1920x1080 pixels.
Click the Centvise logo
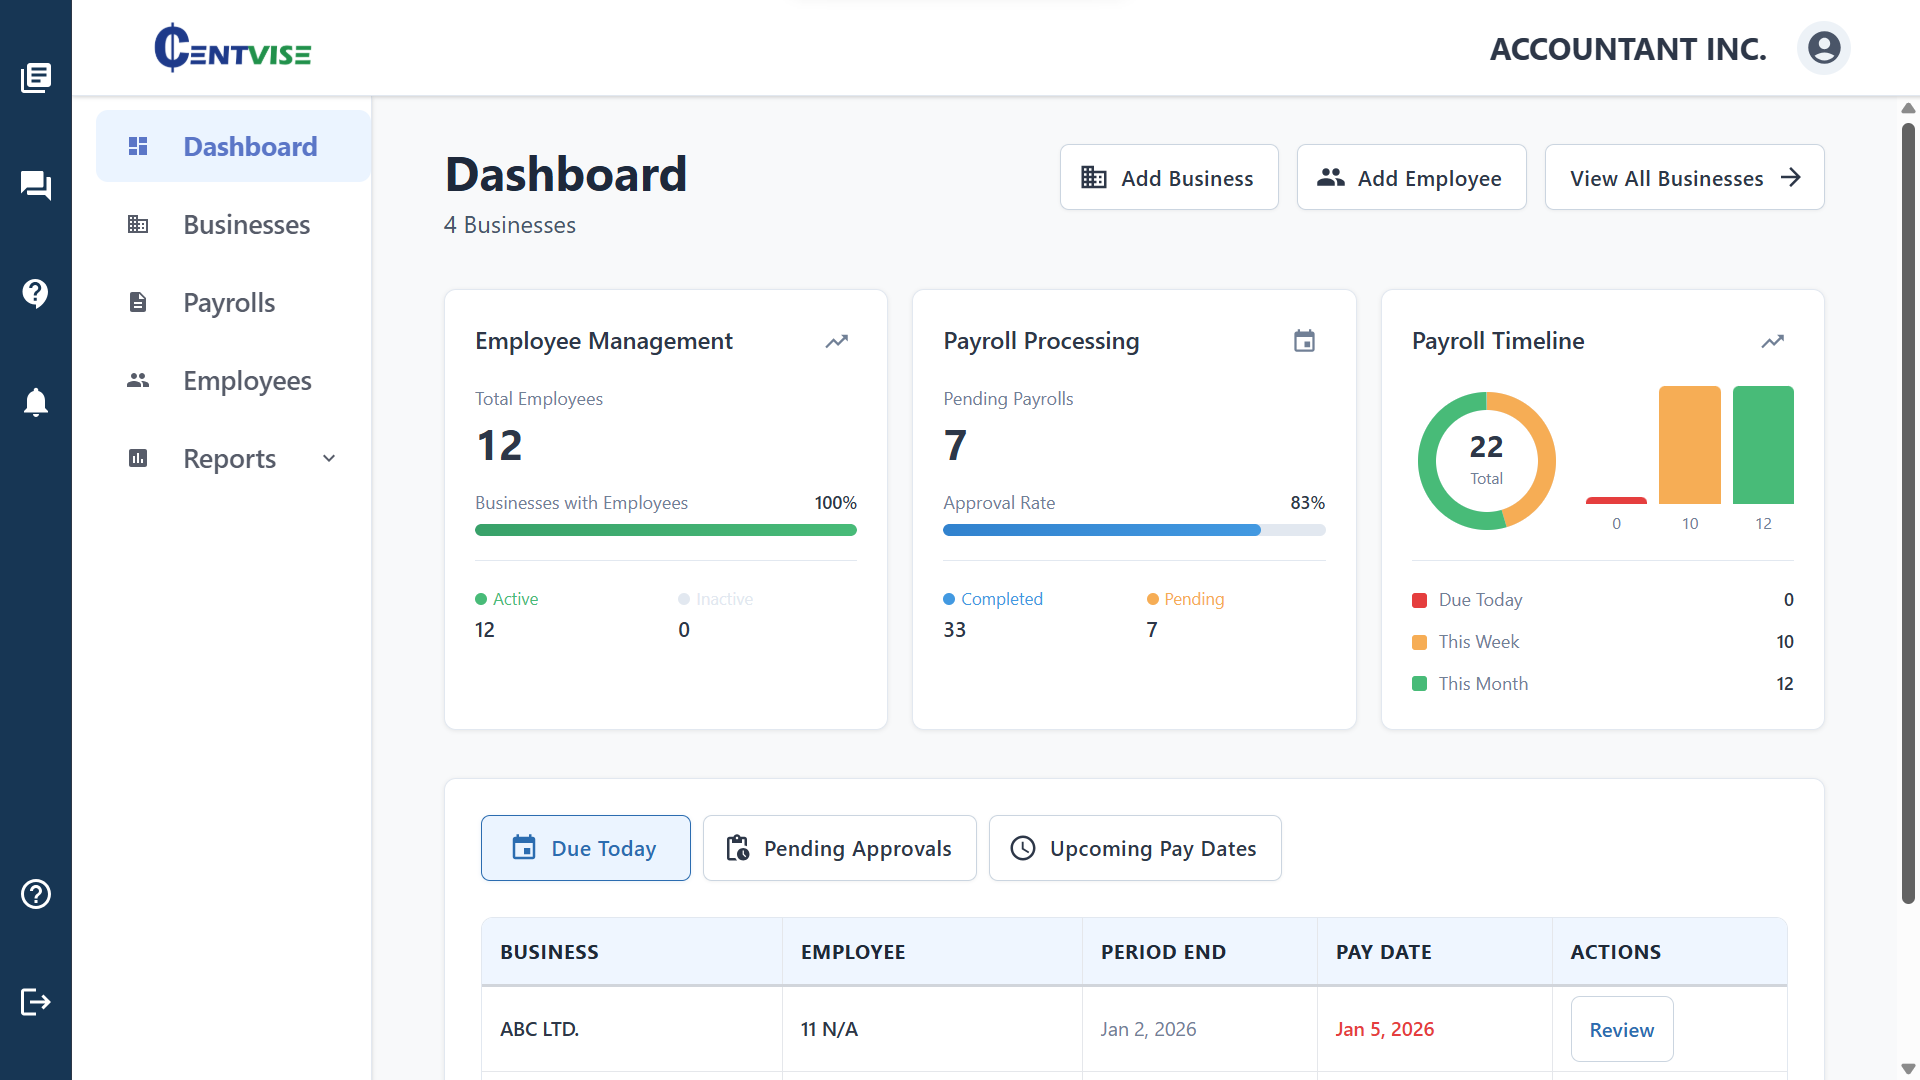232,48
